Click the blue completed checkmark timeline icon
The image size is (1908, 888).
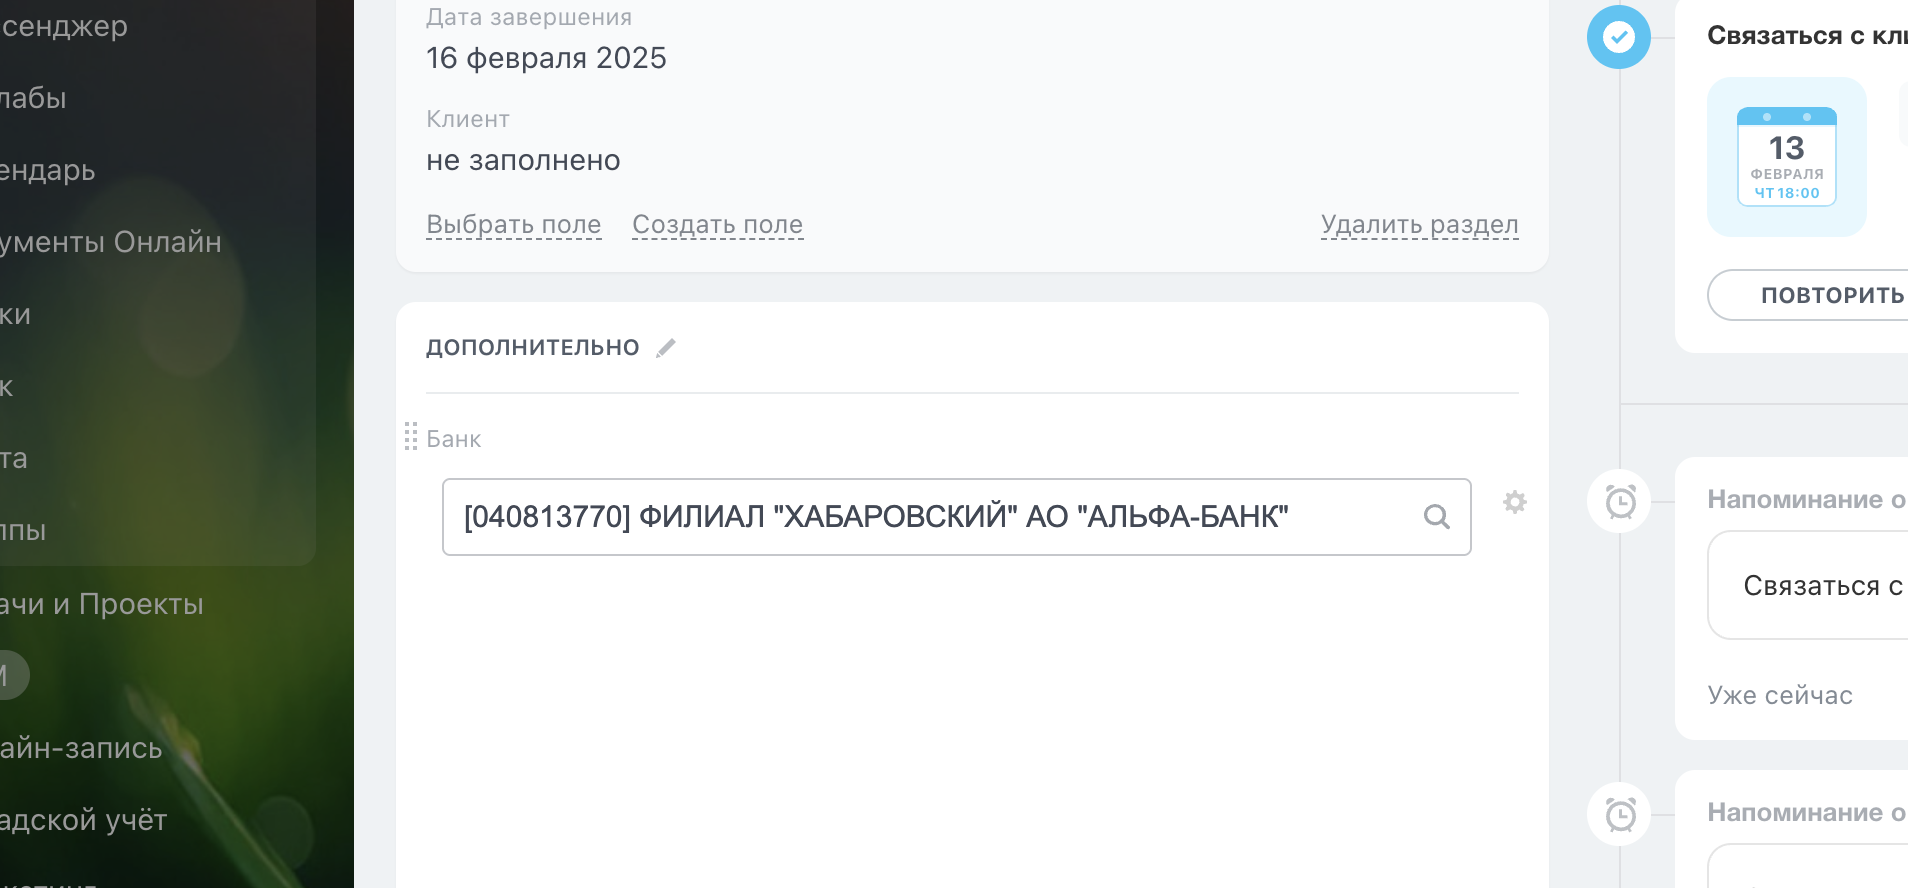pyautogui.click(x=1618, y=38)
